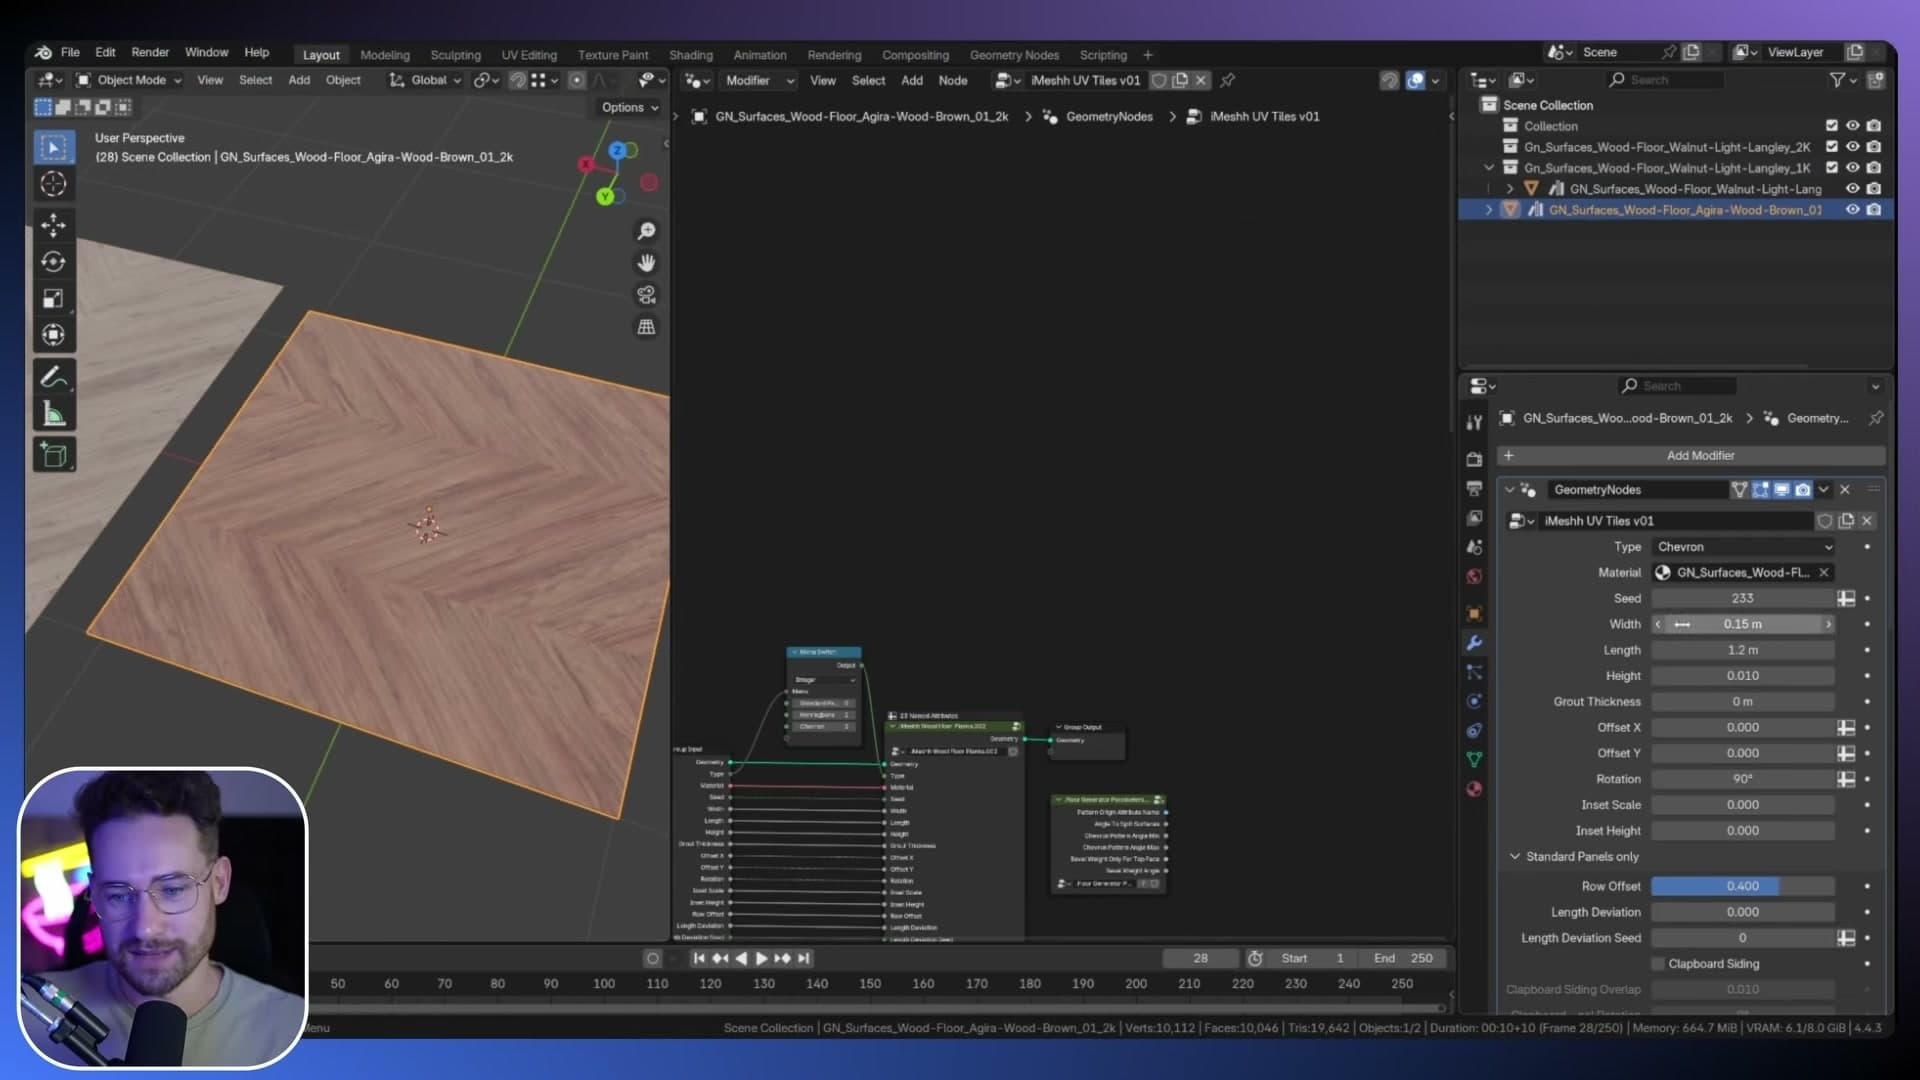1920x1080 pixels.
Task: Collapse the GeometryNodes modifier panel
Action: (x=1509, y=490)
